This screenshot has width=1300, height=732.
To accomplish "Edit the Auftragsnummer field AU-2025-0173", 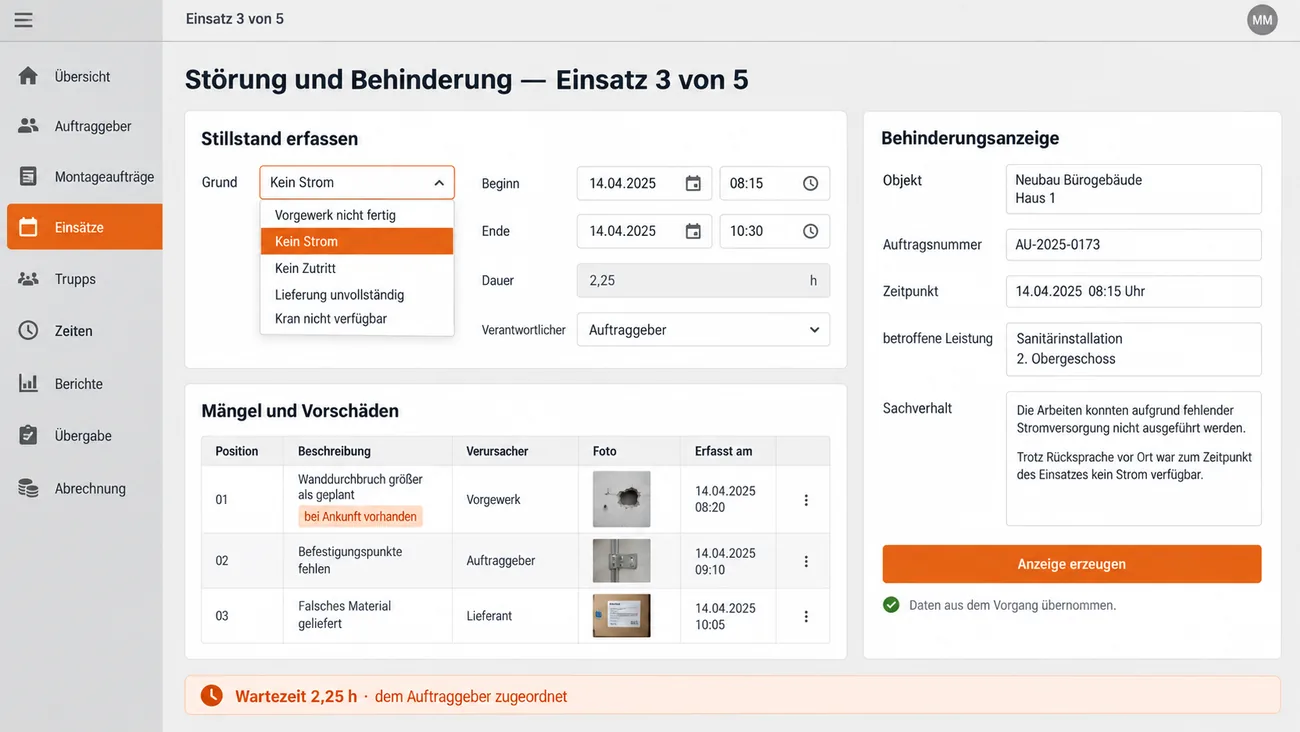I will tap(1134, 245).
